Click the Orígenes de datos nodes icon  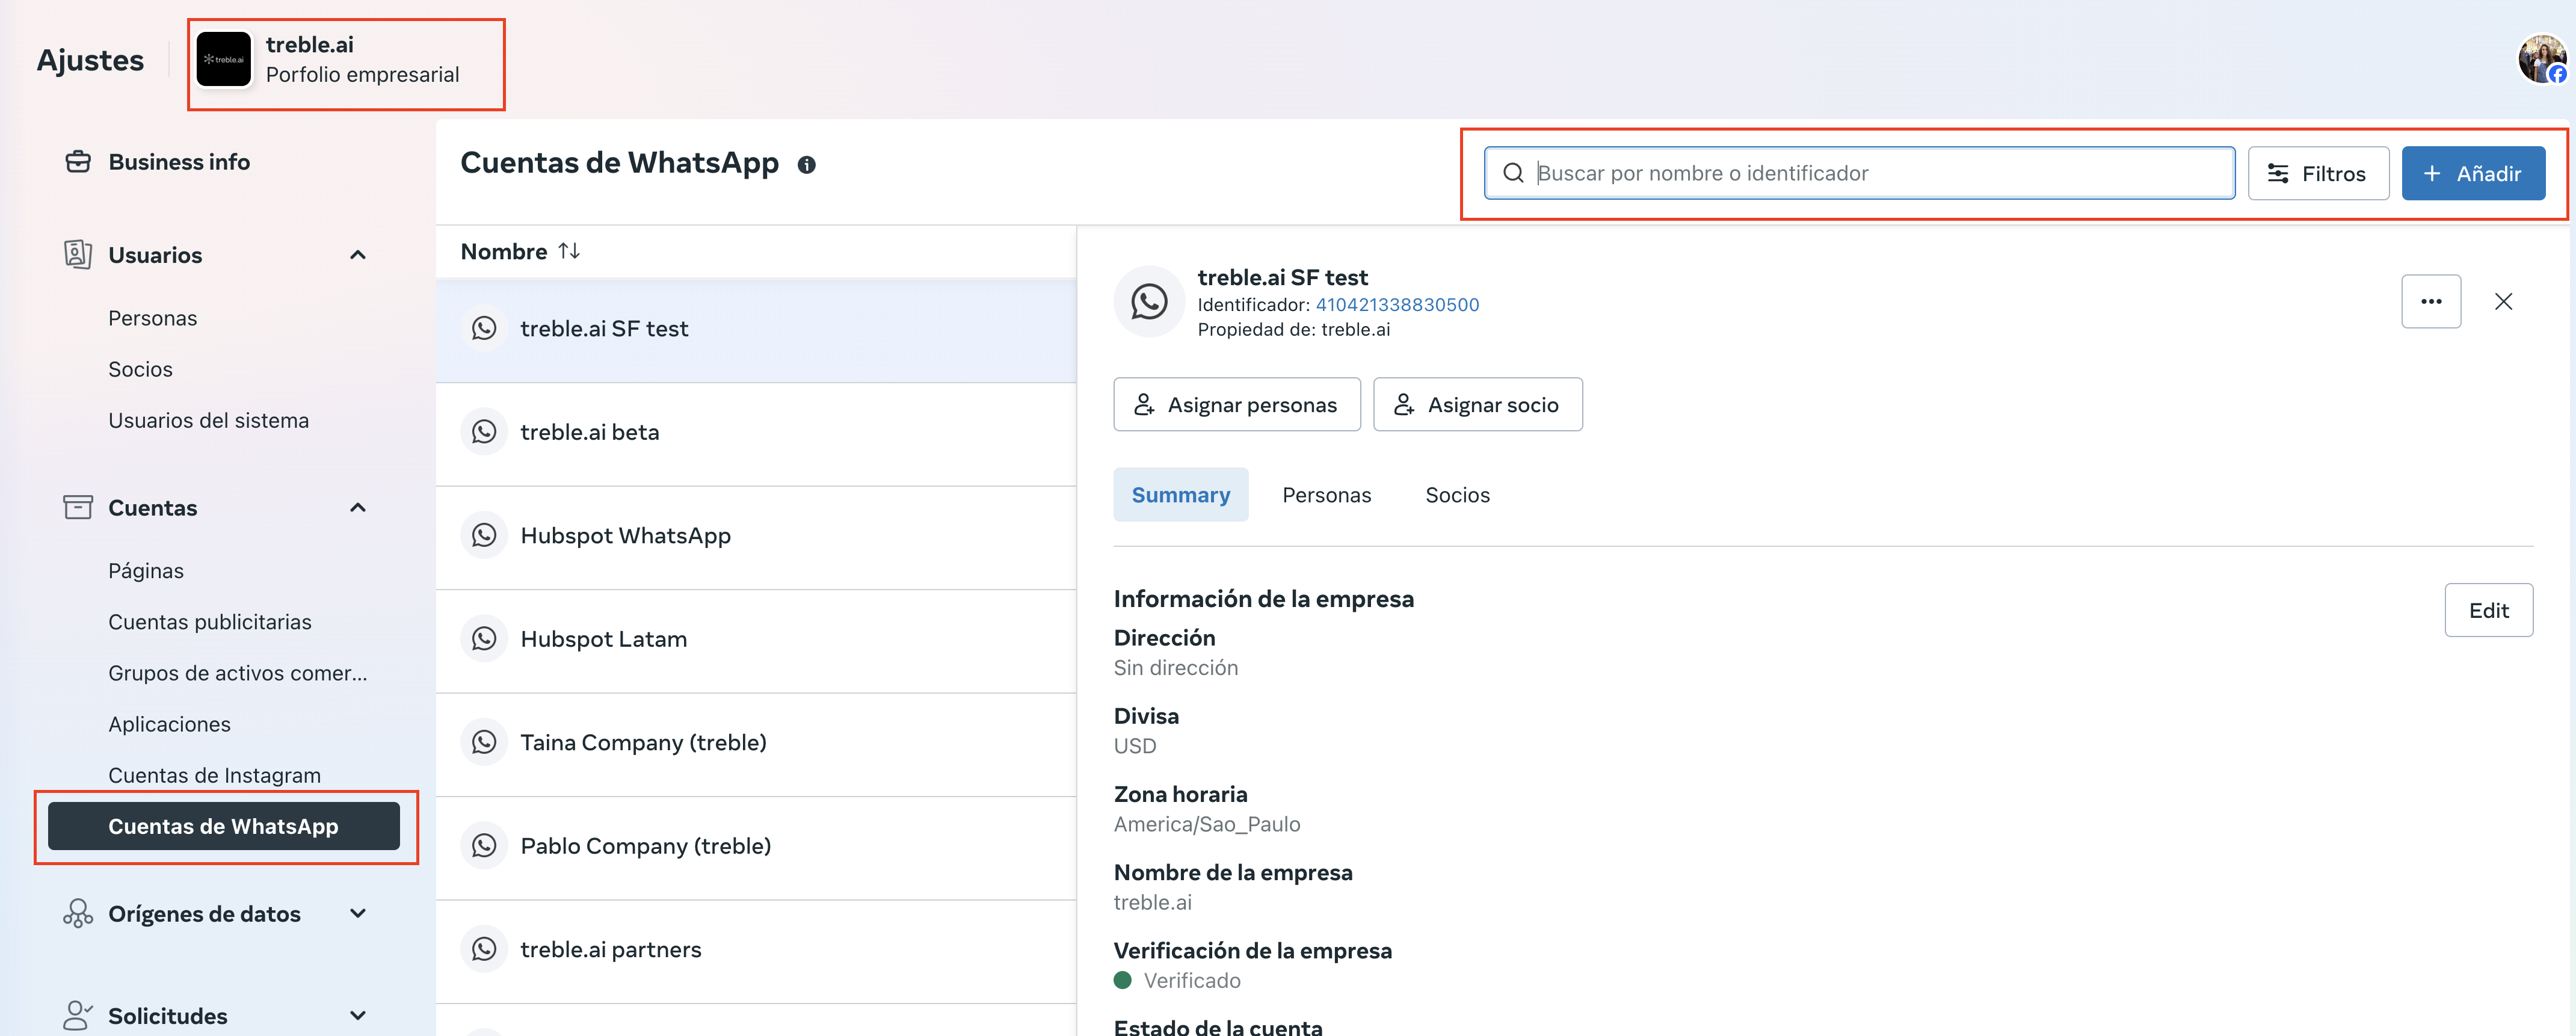(78, 913)
